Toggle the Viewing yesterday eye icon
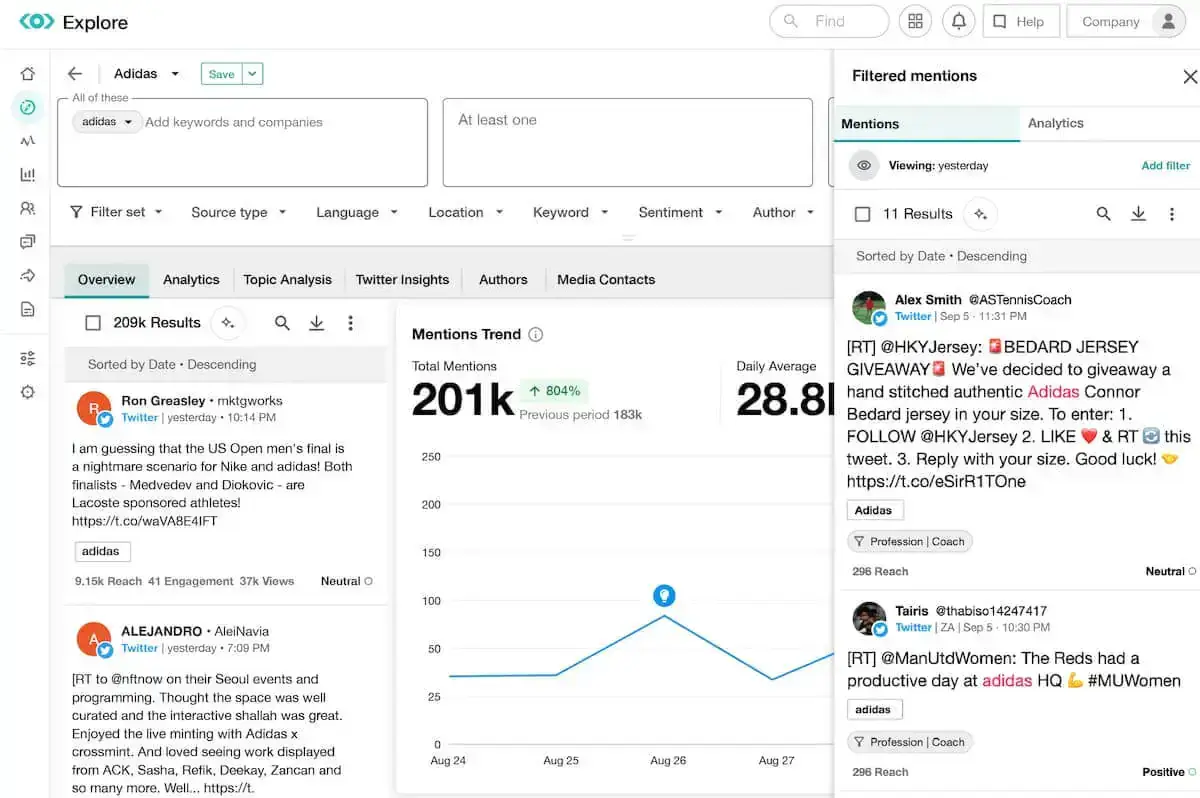This screenshot has height=798, width=1200. [x=864, y=165]
